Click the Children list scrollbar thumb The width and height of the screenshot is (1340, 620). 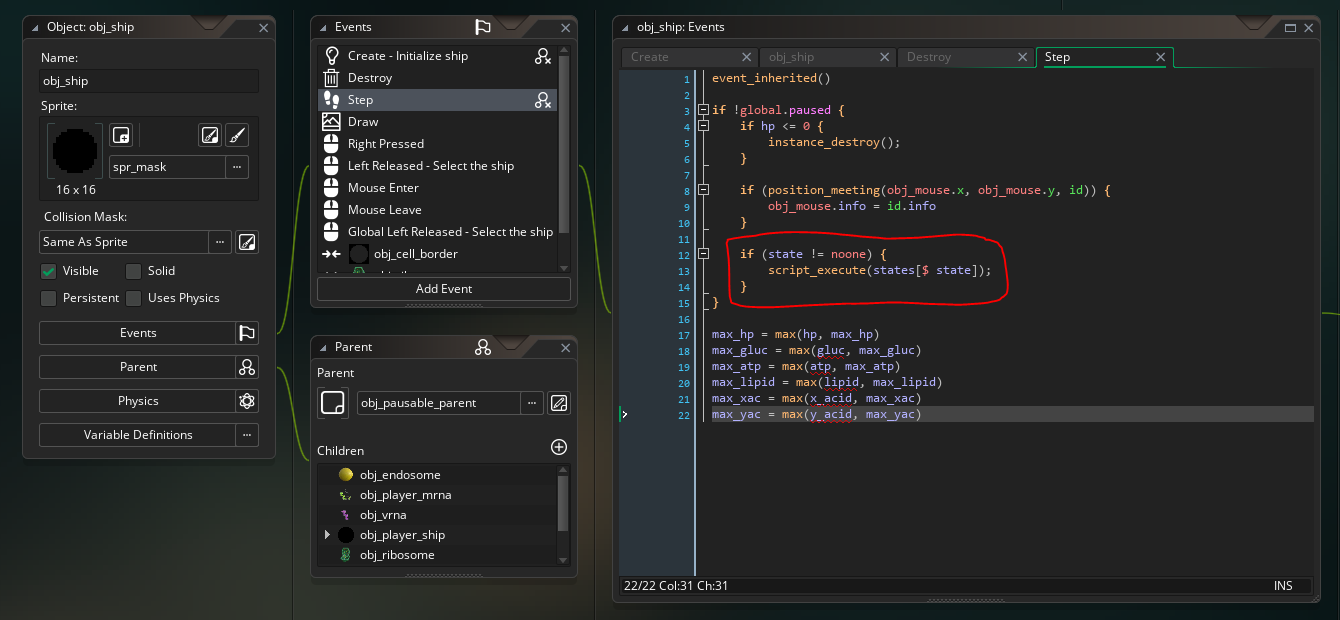click(x=564, y=503)
